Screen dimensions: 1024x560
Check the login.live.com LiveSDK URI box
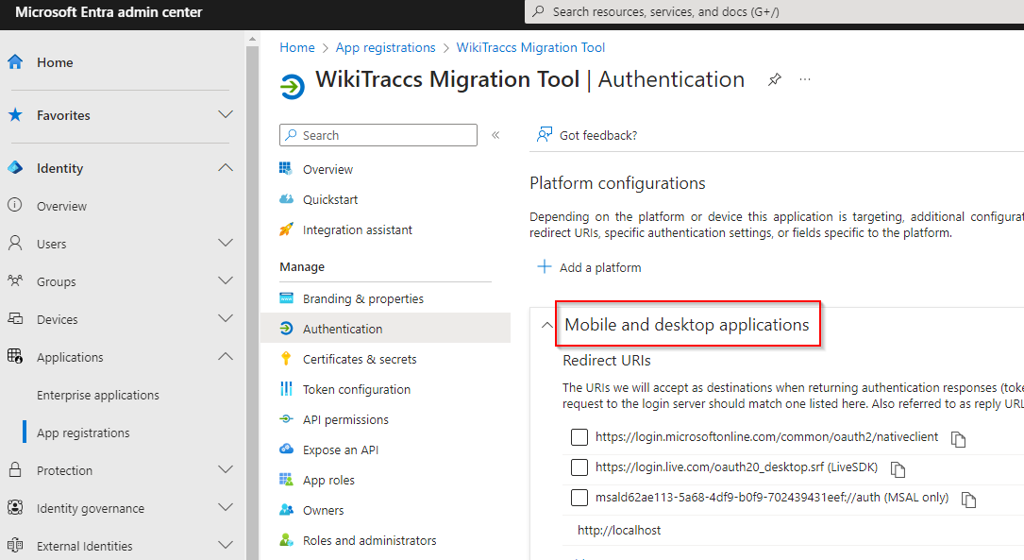[x=579, y=467]
